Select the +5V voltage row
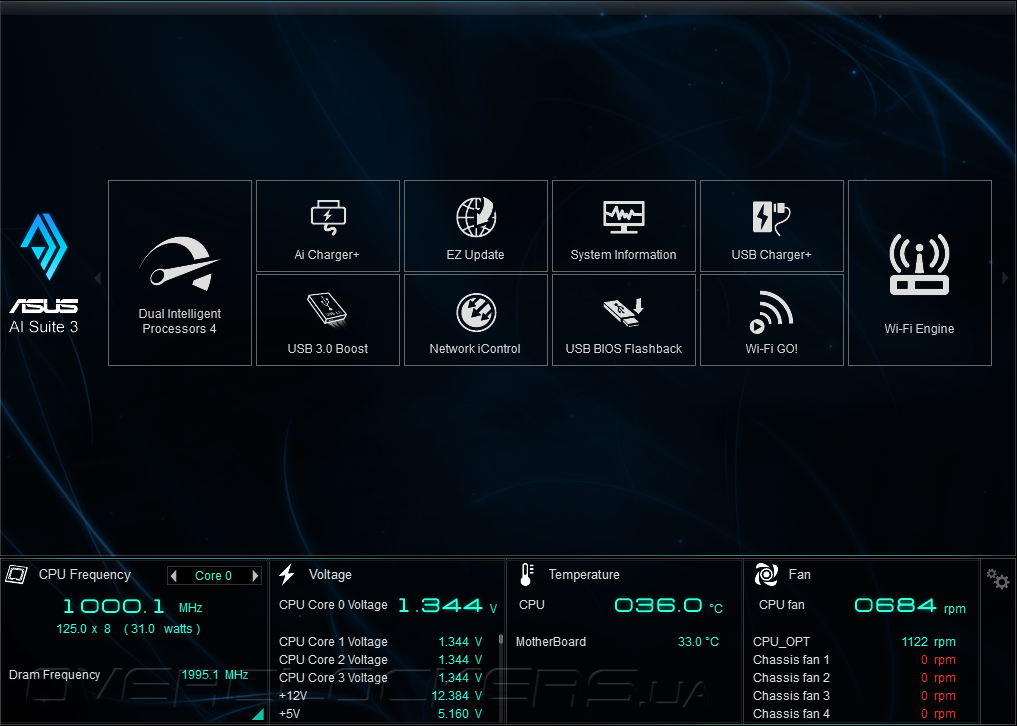The height and width of the screenshot is (726, 1017). (381, 714)
